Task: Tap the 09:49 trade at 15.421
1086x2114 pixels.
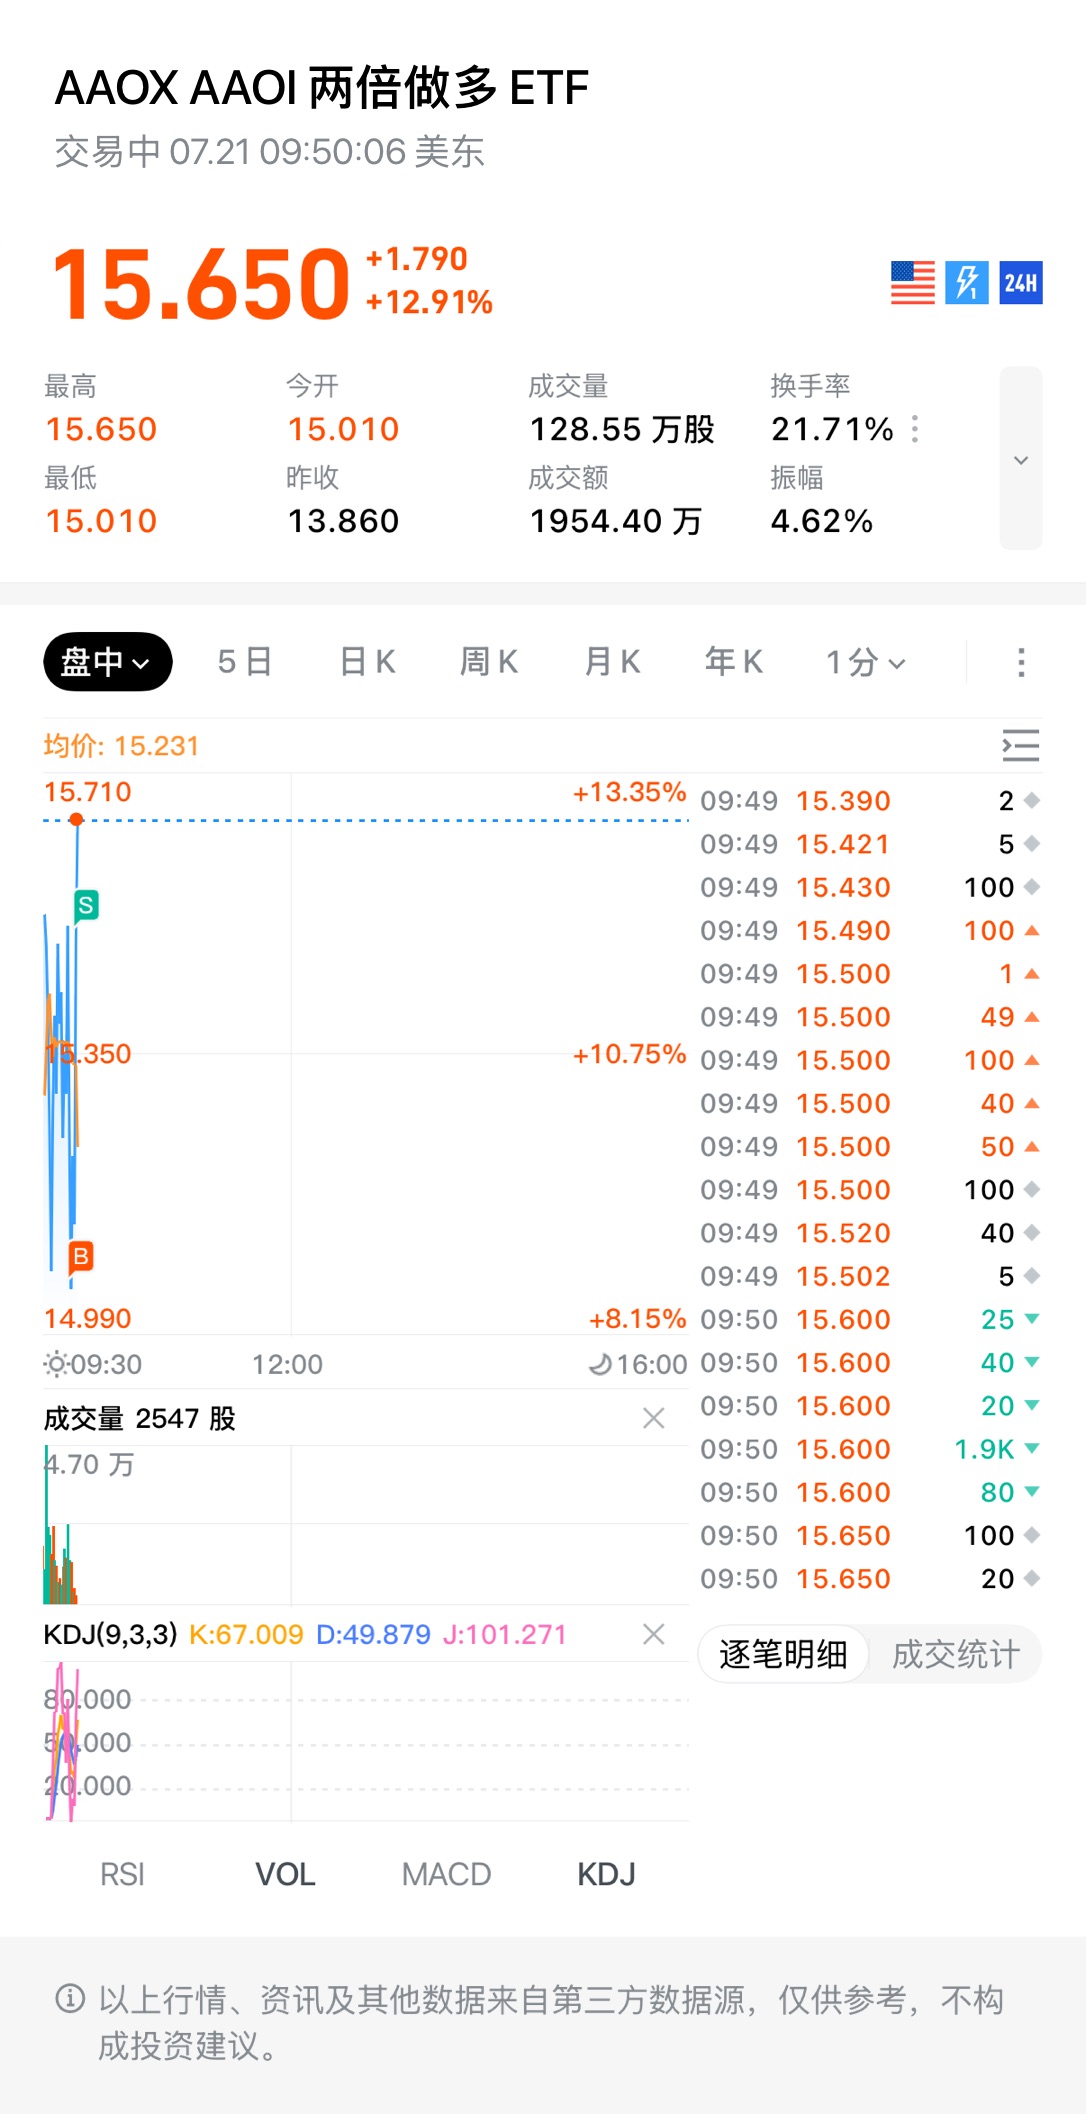Action: click(870, 844)
